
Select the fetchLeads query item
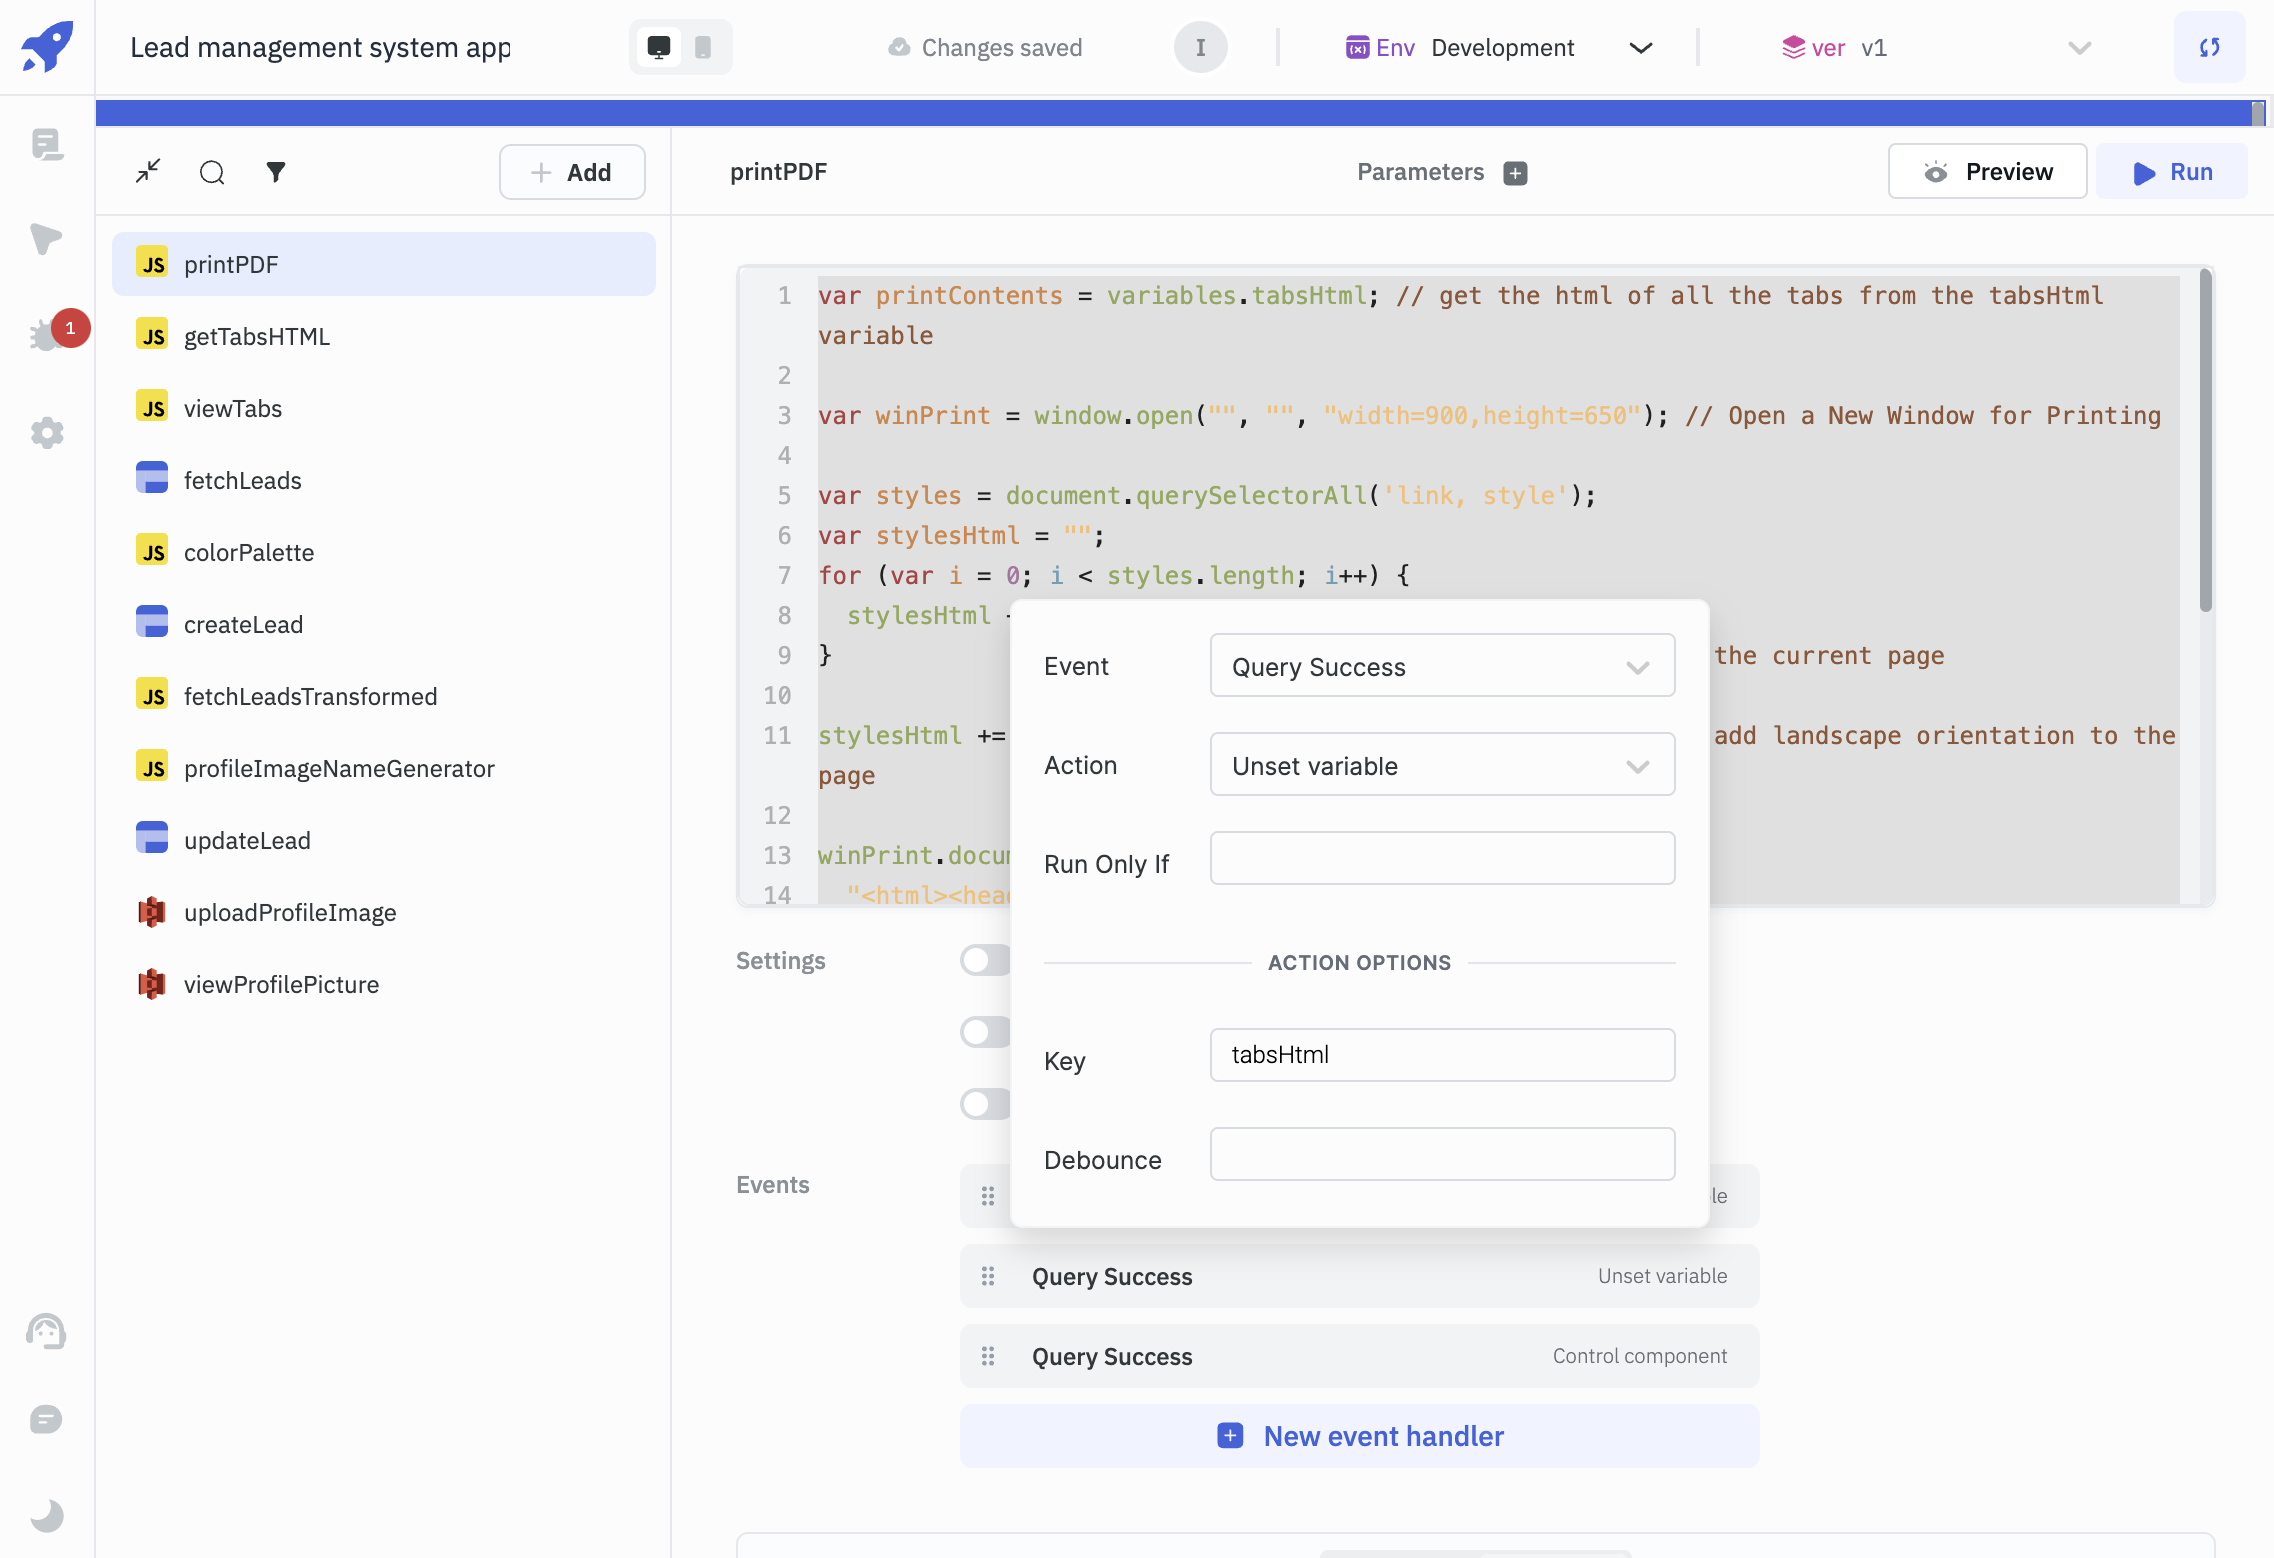pyautogui.click(x=242, y=480)
